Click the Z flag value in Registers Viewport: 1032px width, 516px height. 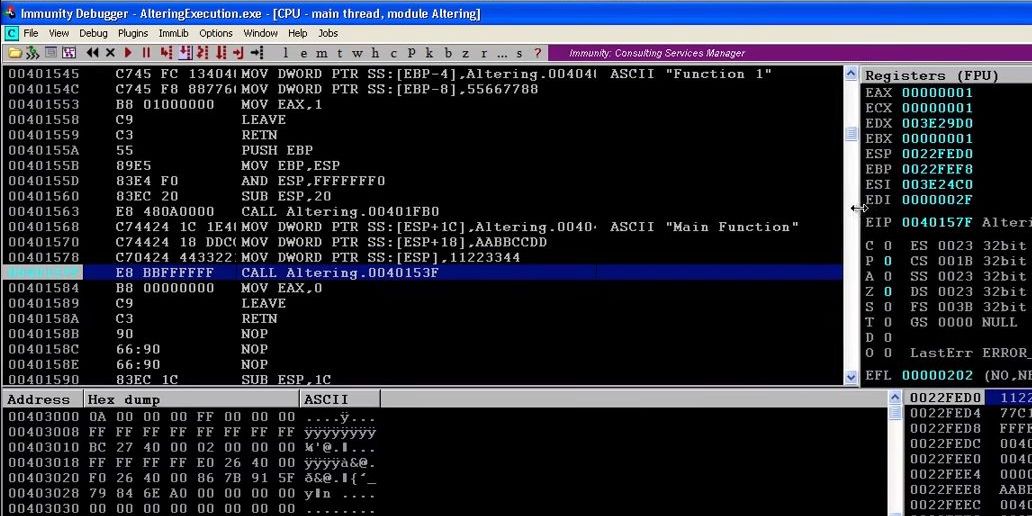pos(888,292)
